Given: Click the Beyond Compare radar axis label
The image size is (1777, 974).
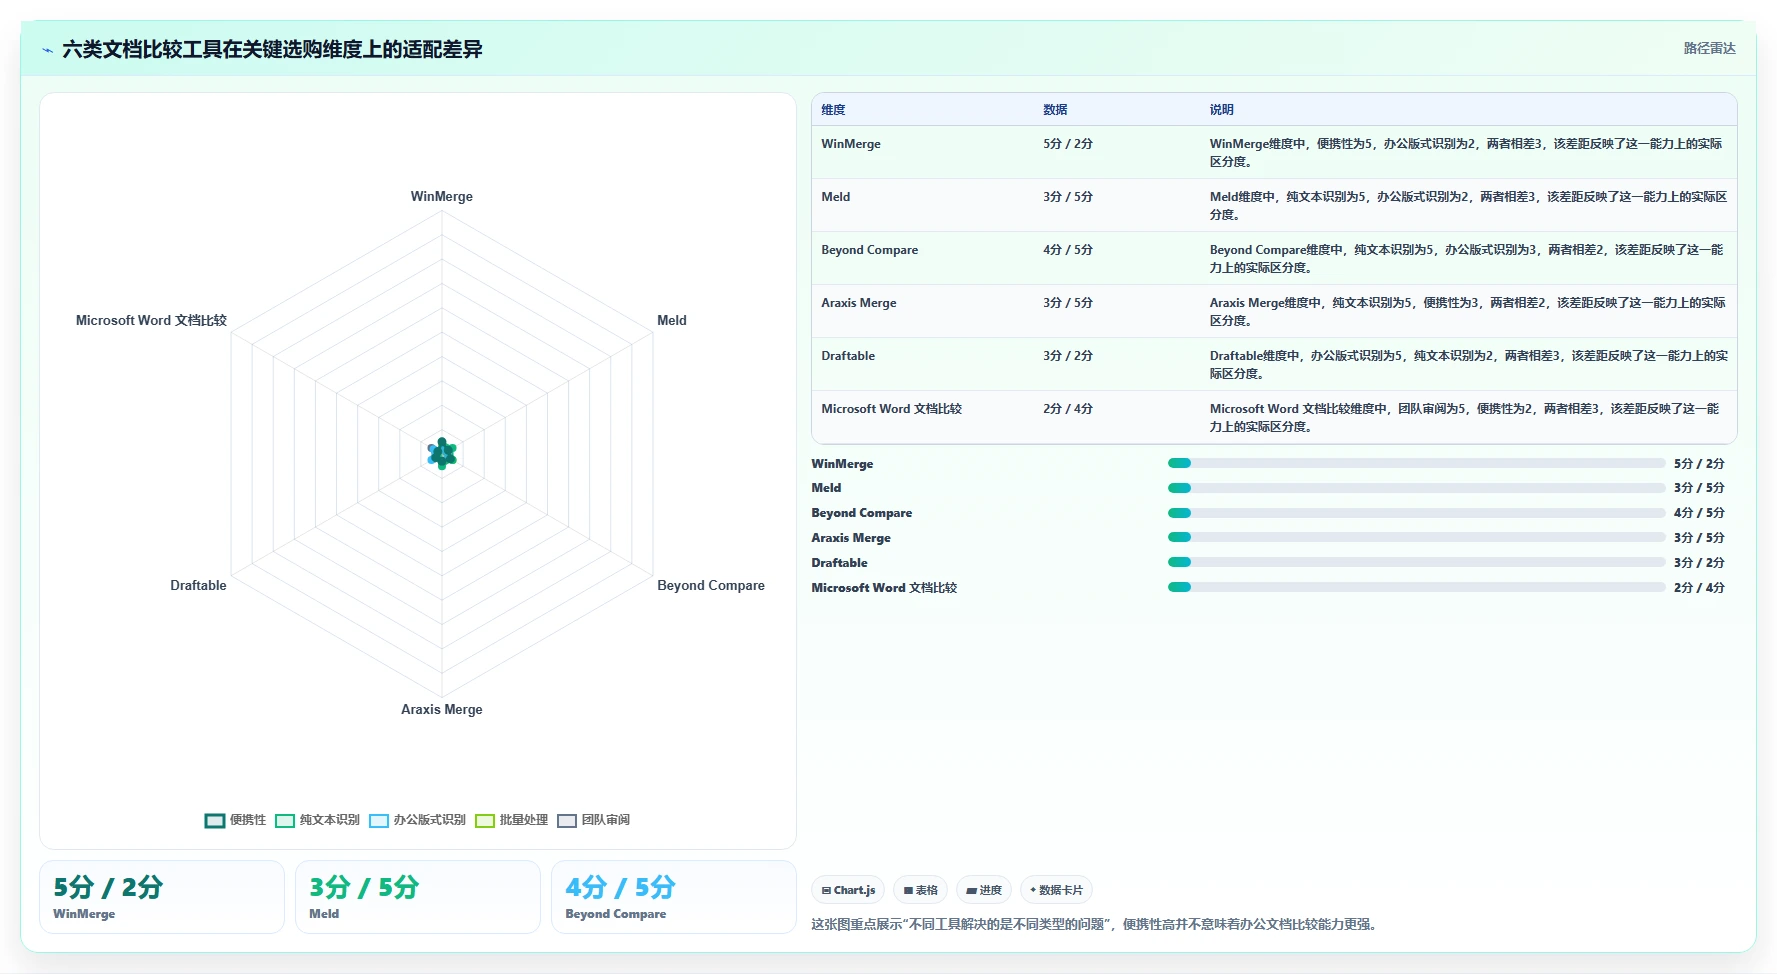Looking at the screenshot, I should (710, 586).
